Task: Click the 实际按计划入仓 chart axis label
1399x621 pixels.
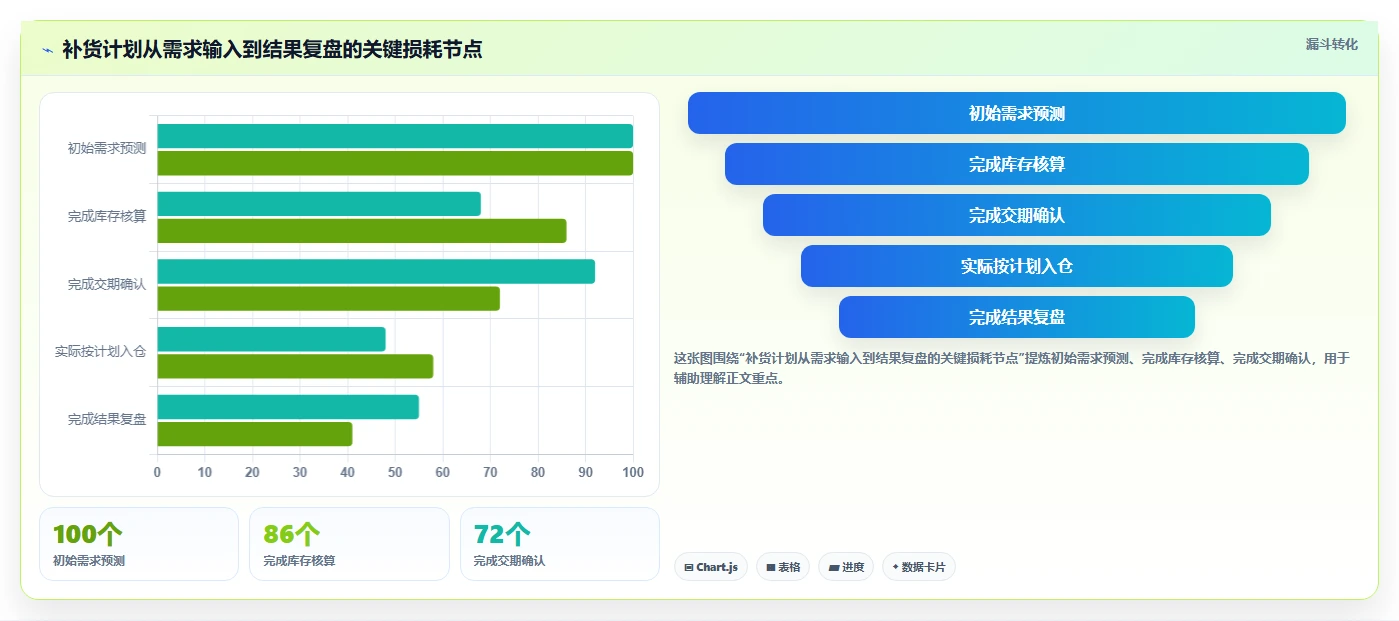Action: click(100, 352)
